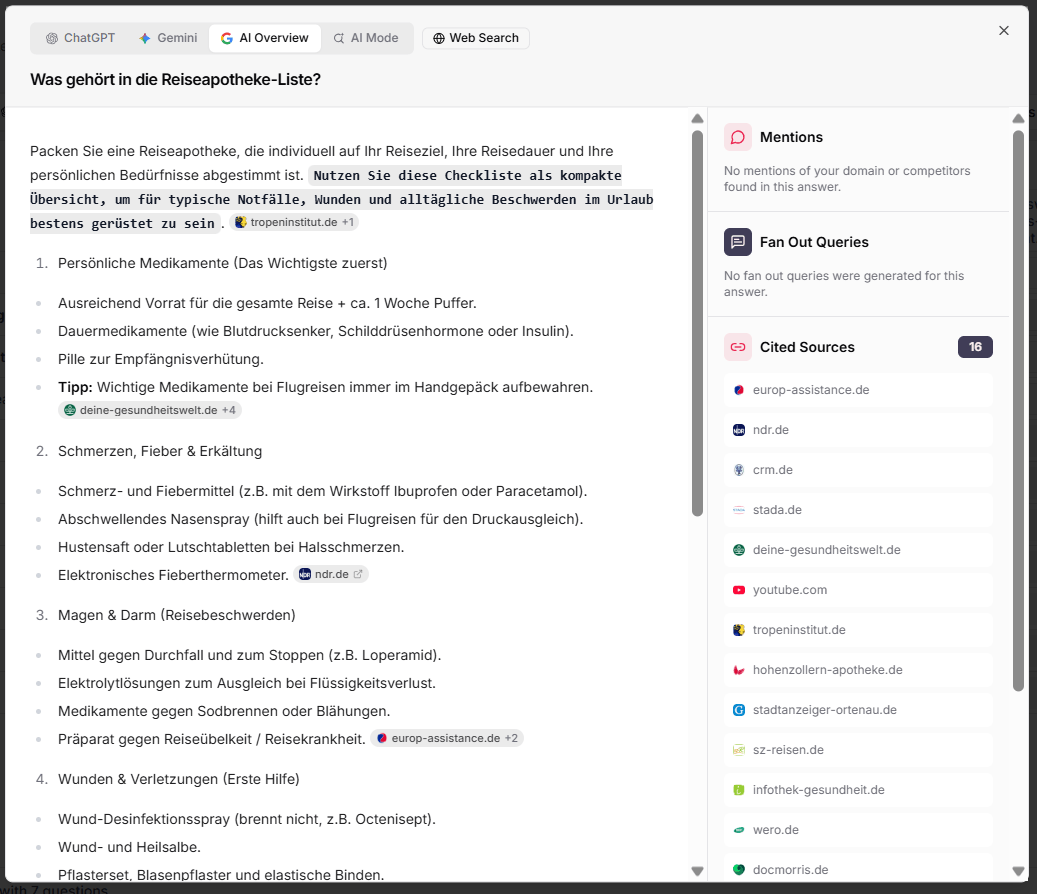This screenshot has height=894, width=1037.
Task: Click the Cited Sources link icon
Action: [x=737, y=347]
